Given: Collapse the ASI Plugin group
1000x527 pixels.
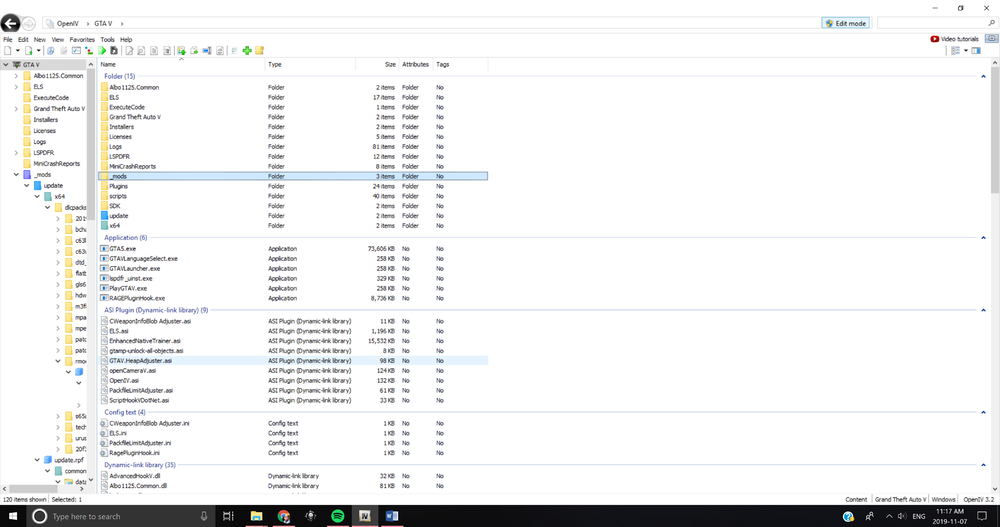Looking at the screenshot, I should coord(983,310).
